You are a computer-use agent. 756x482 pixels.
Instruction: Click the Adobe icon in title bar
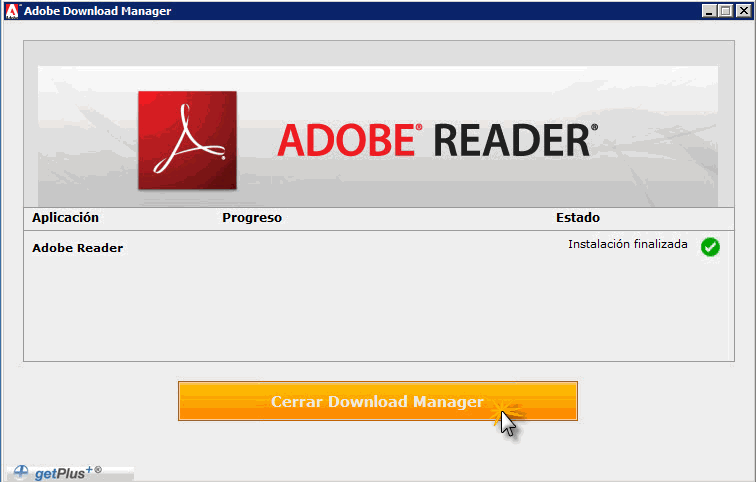pos(12,11)
